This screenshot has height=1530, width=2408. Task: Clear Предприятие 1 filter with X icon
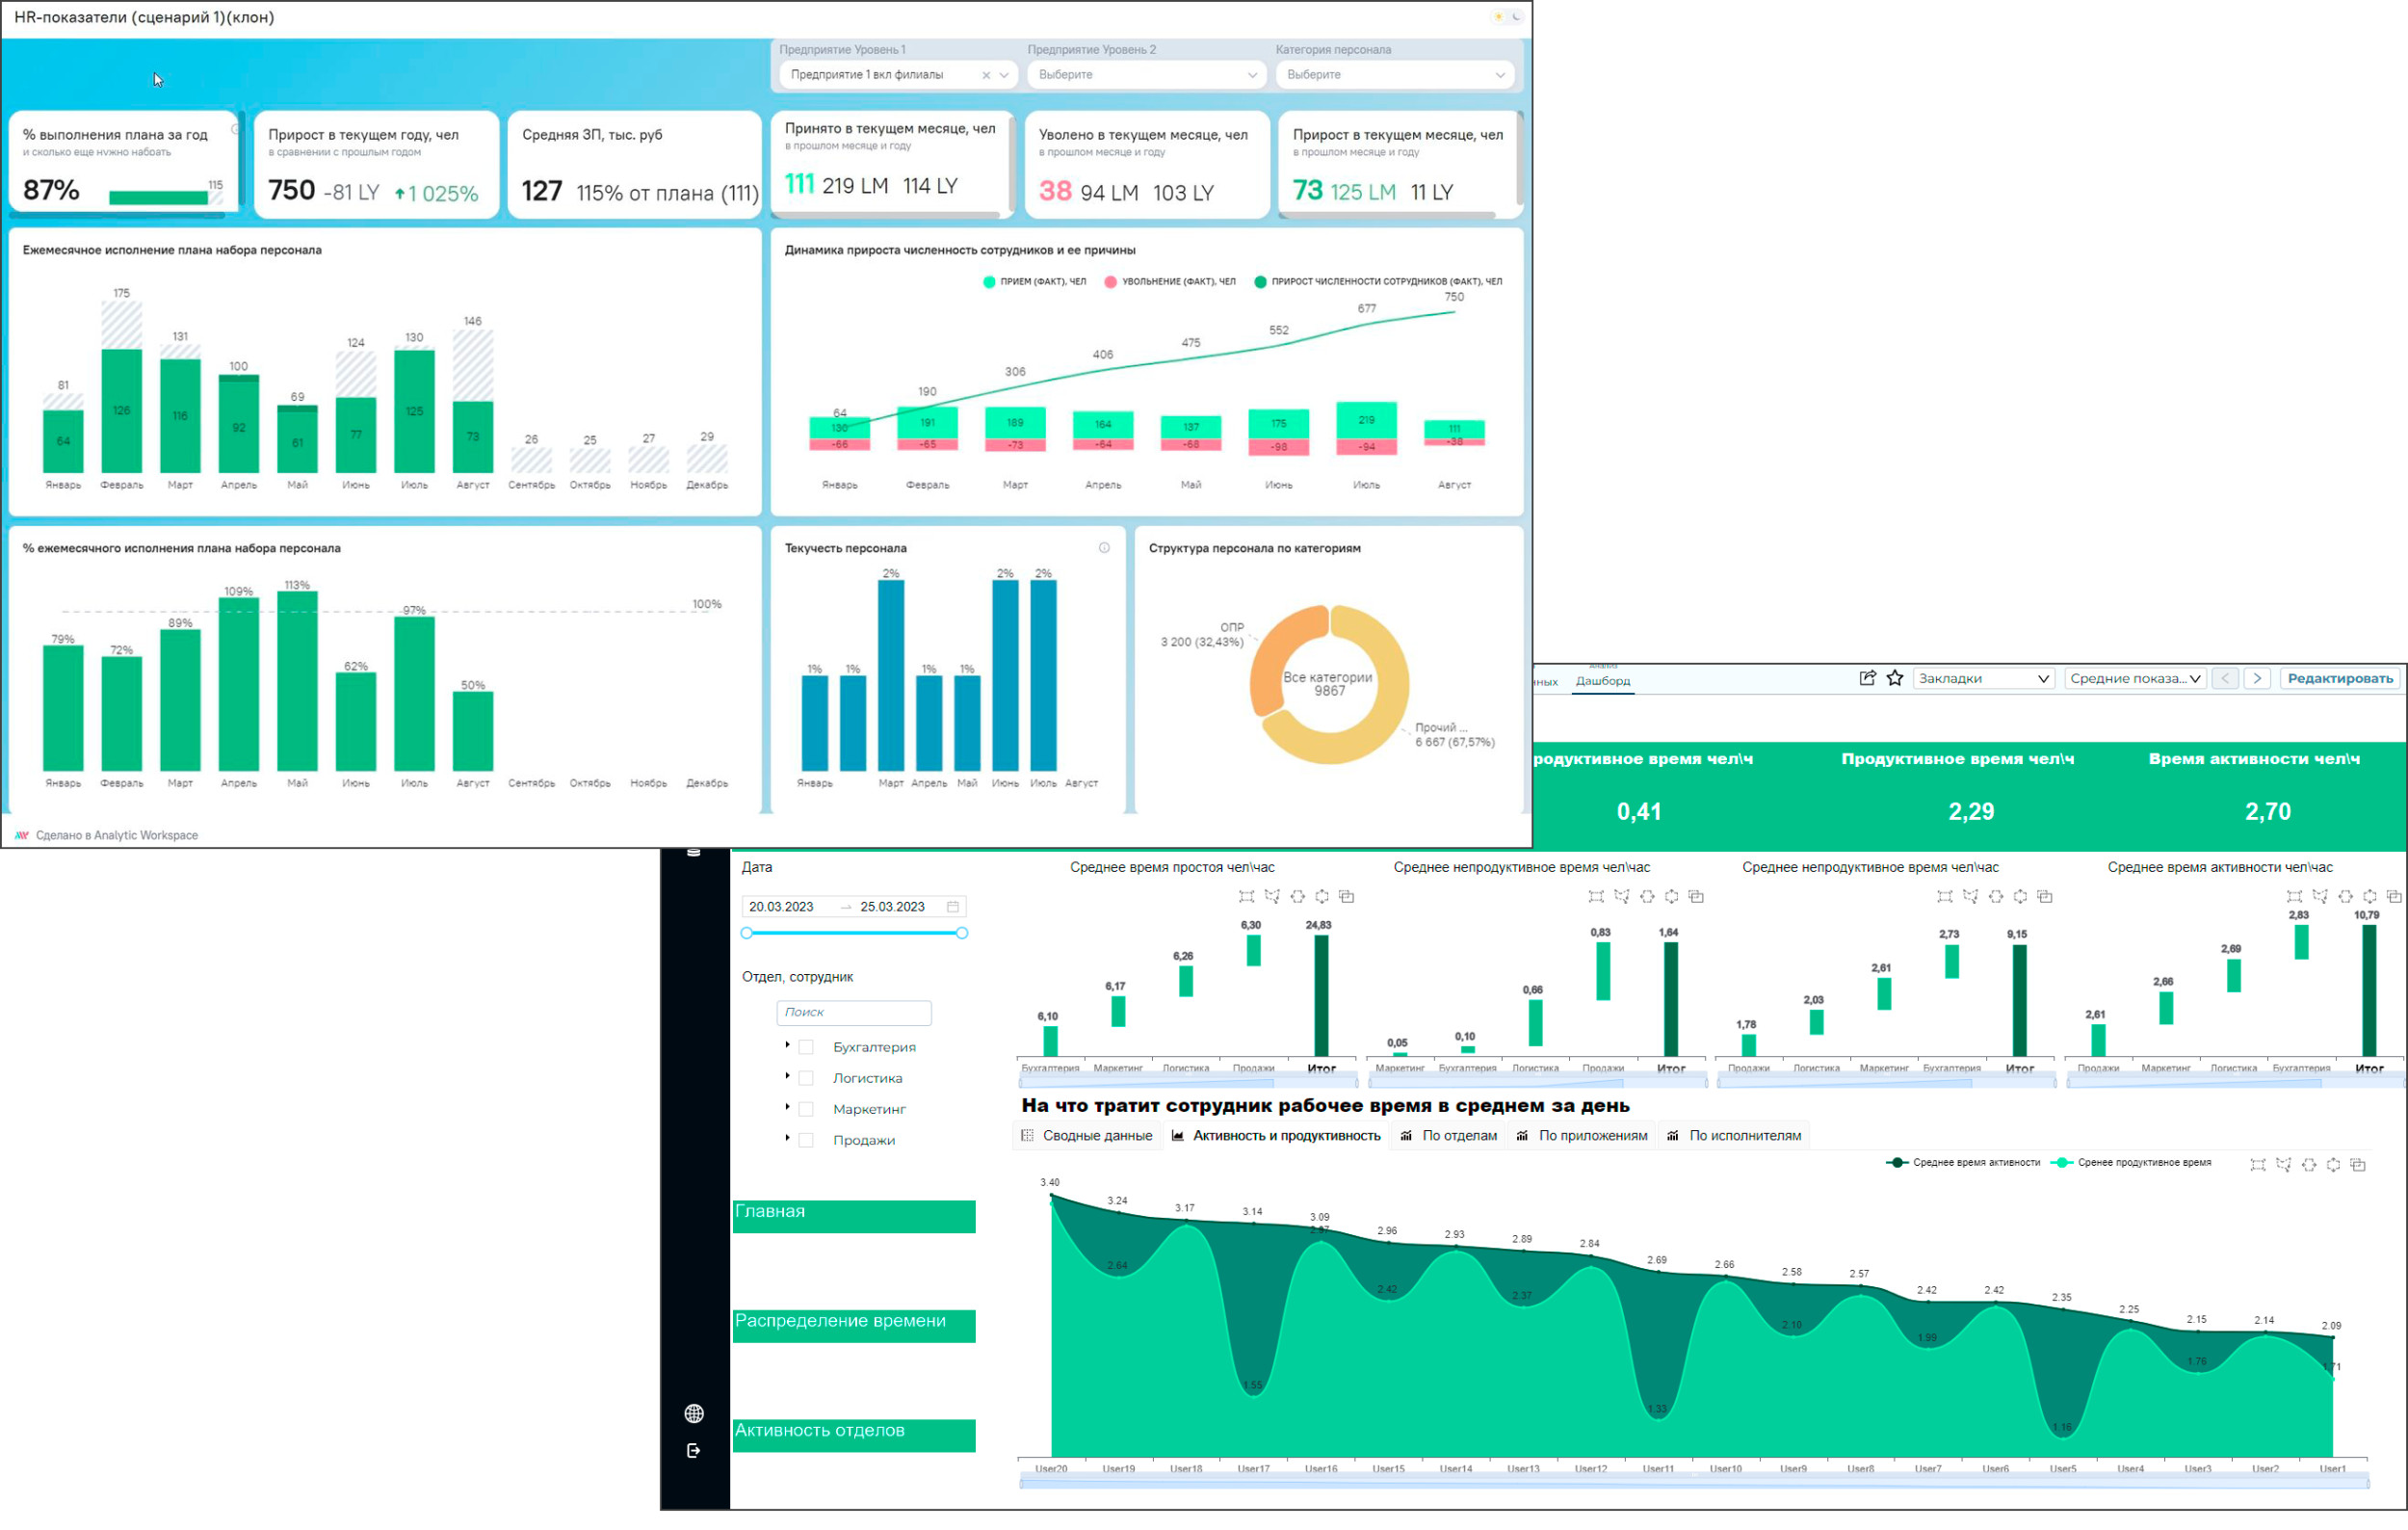coord(985,75)
